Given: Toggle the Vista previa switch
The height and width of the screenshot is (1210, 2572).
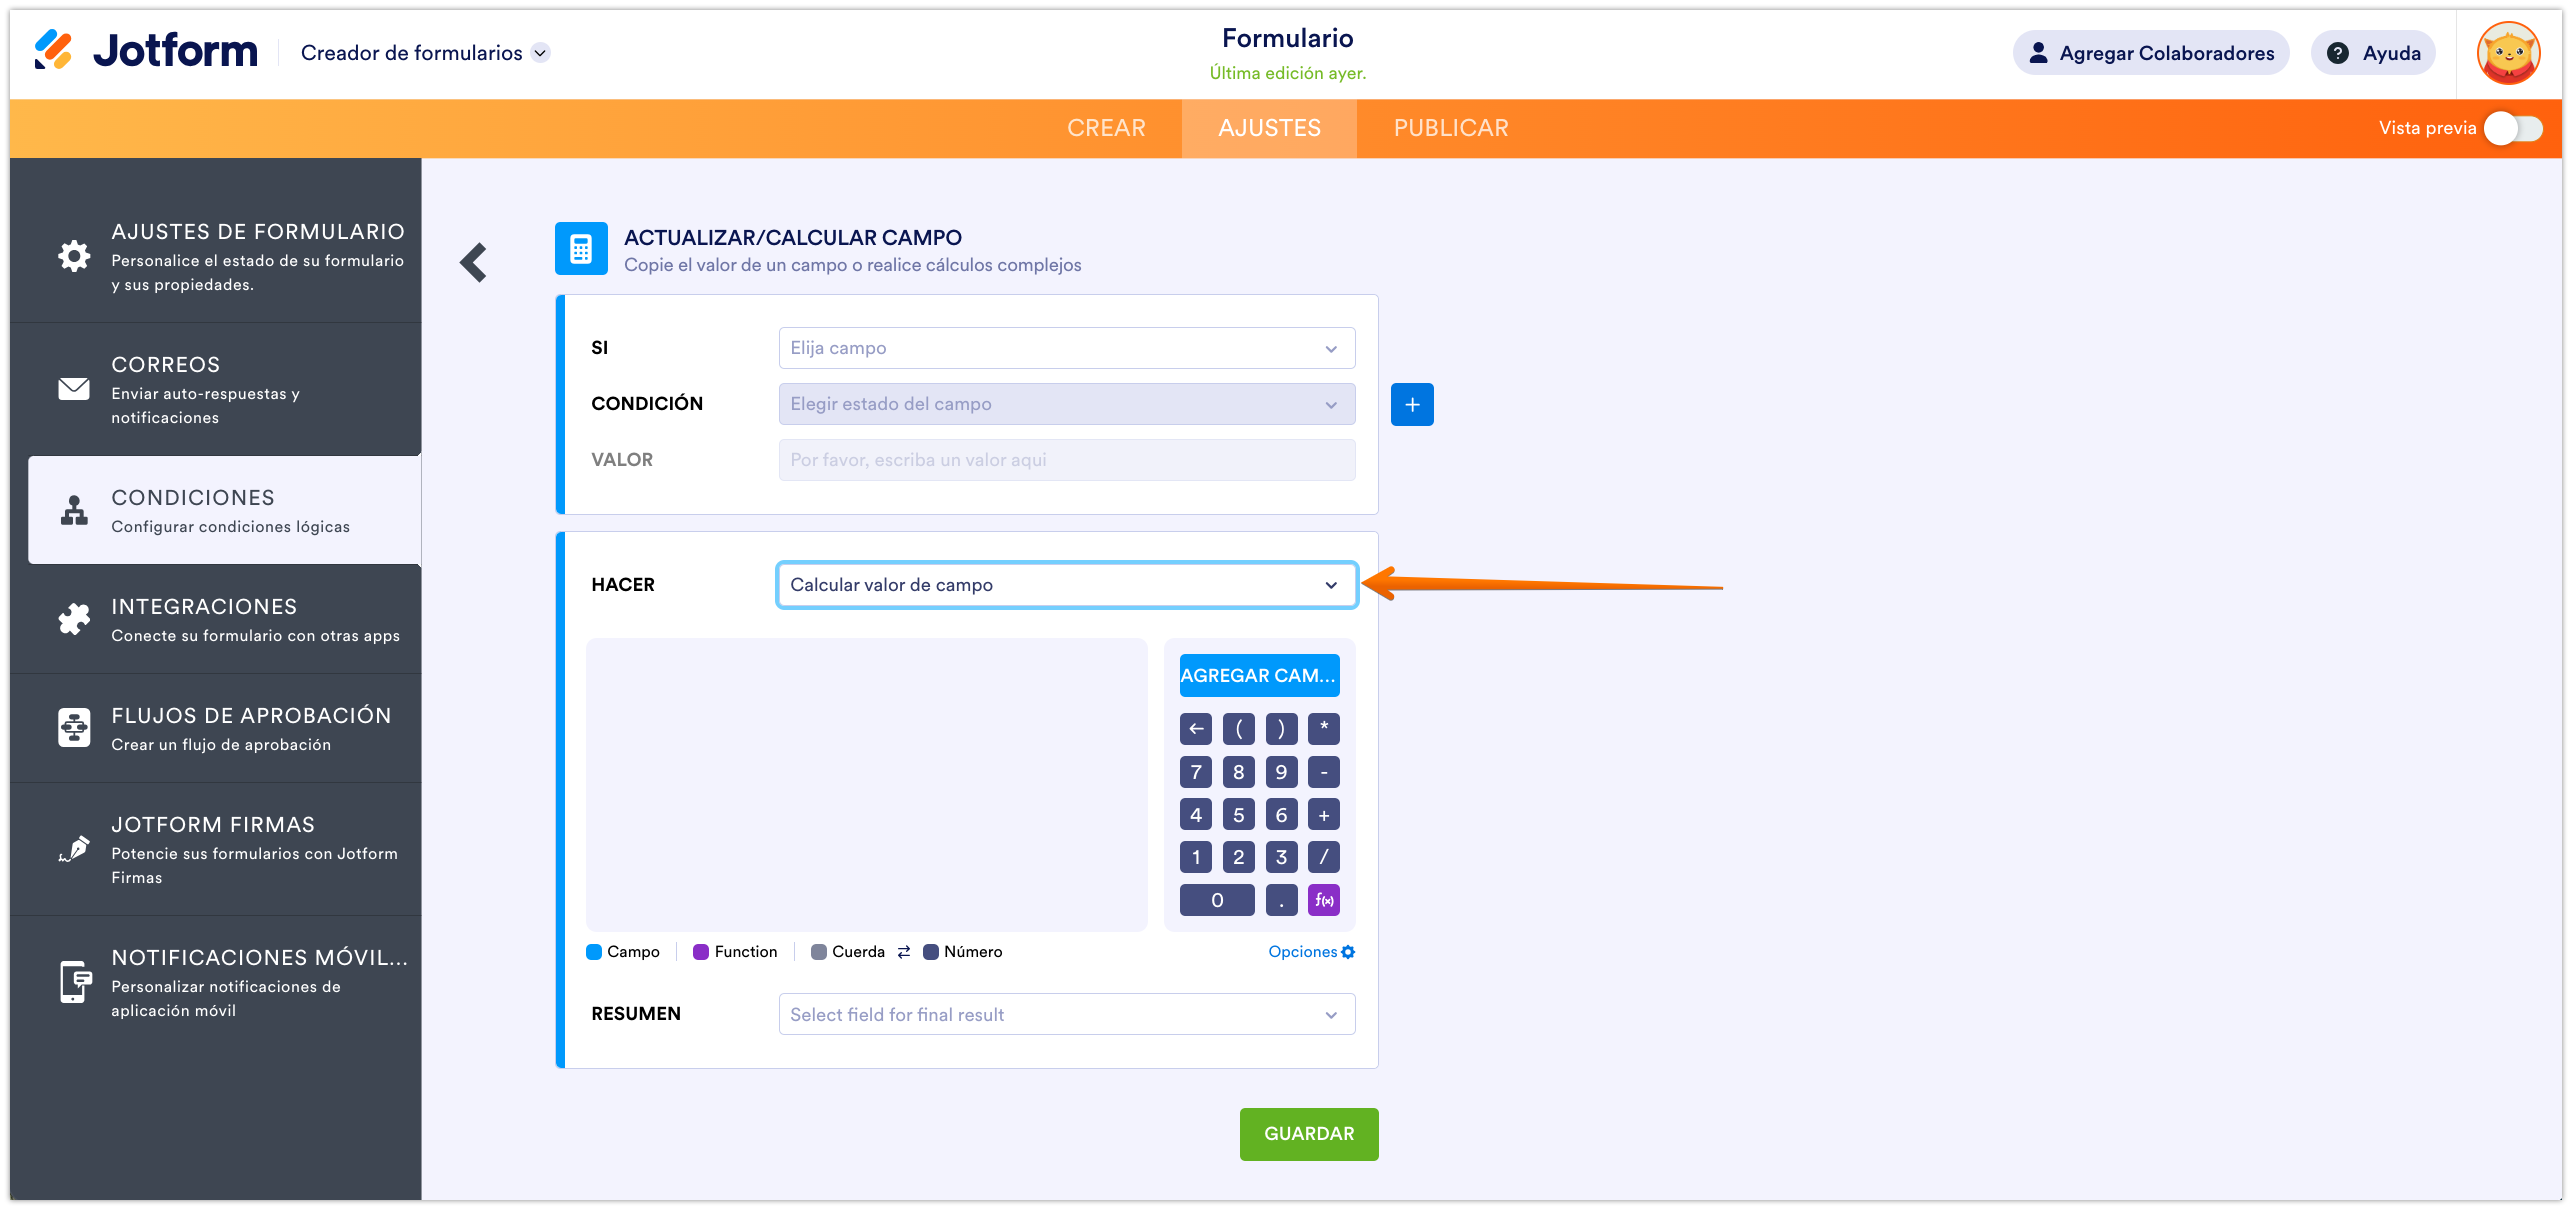Looking at the screenshot, I should [x=2513, y=128].
